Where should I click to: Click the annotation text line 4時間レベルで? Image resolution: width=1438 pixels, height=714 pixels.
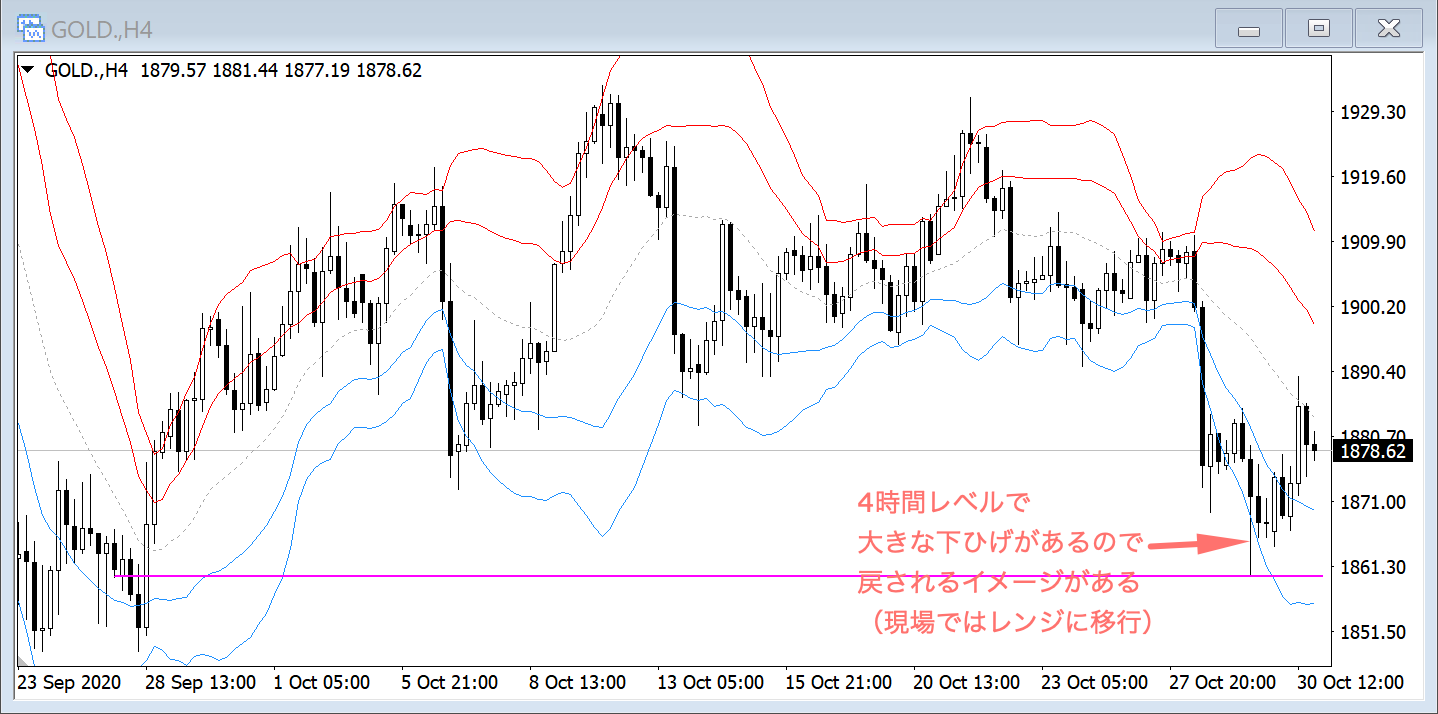tap(943, 500)
